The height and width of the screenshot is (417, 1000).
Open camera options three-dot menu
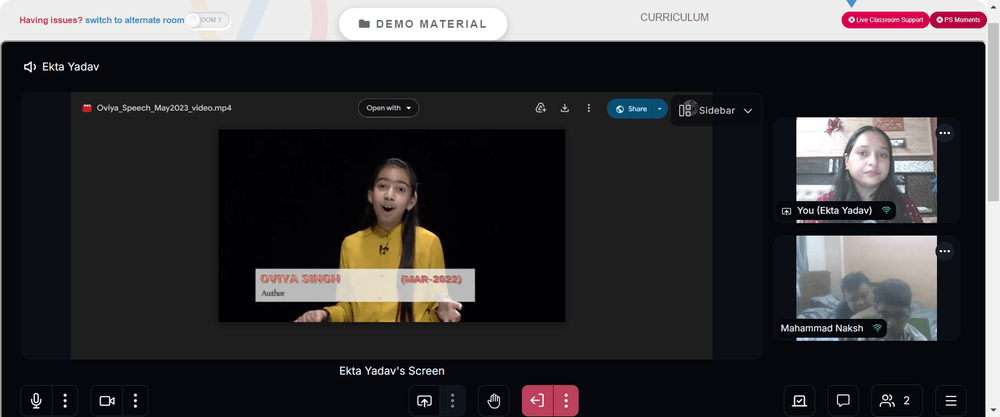click(x=135, y=401)
